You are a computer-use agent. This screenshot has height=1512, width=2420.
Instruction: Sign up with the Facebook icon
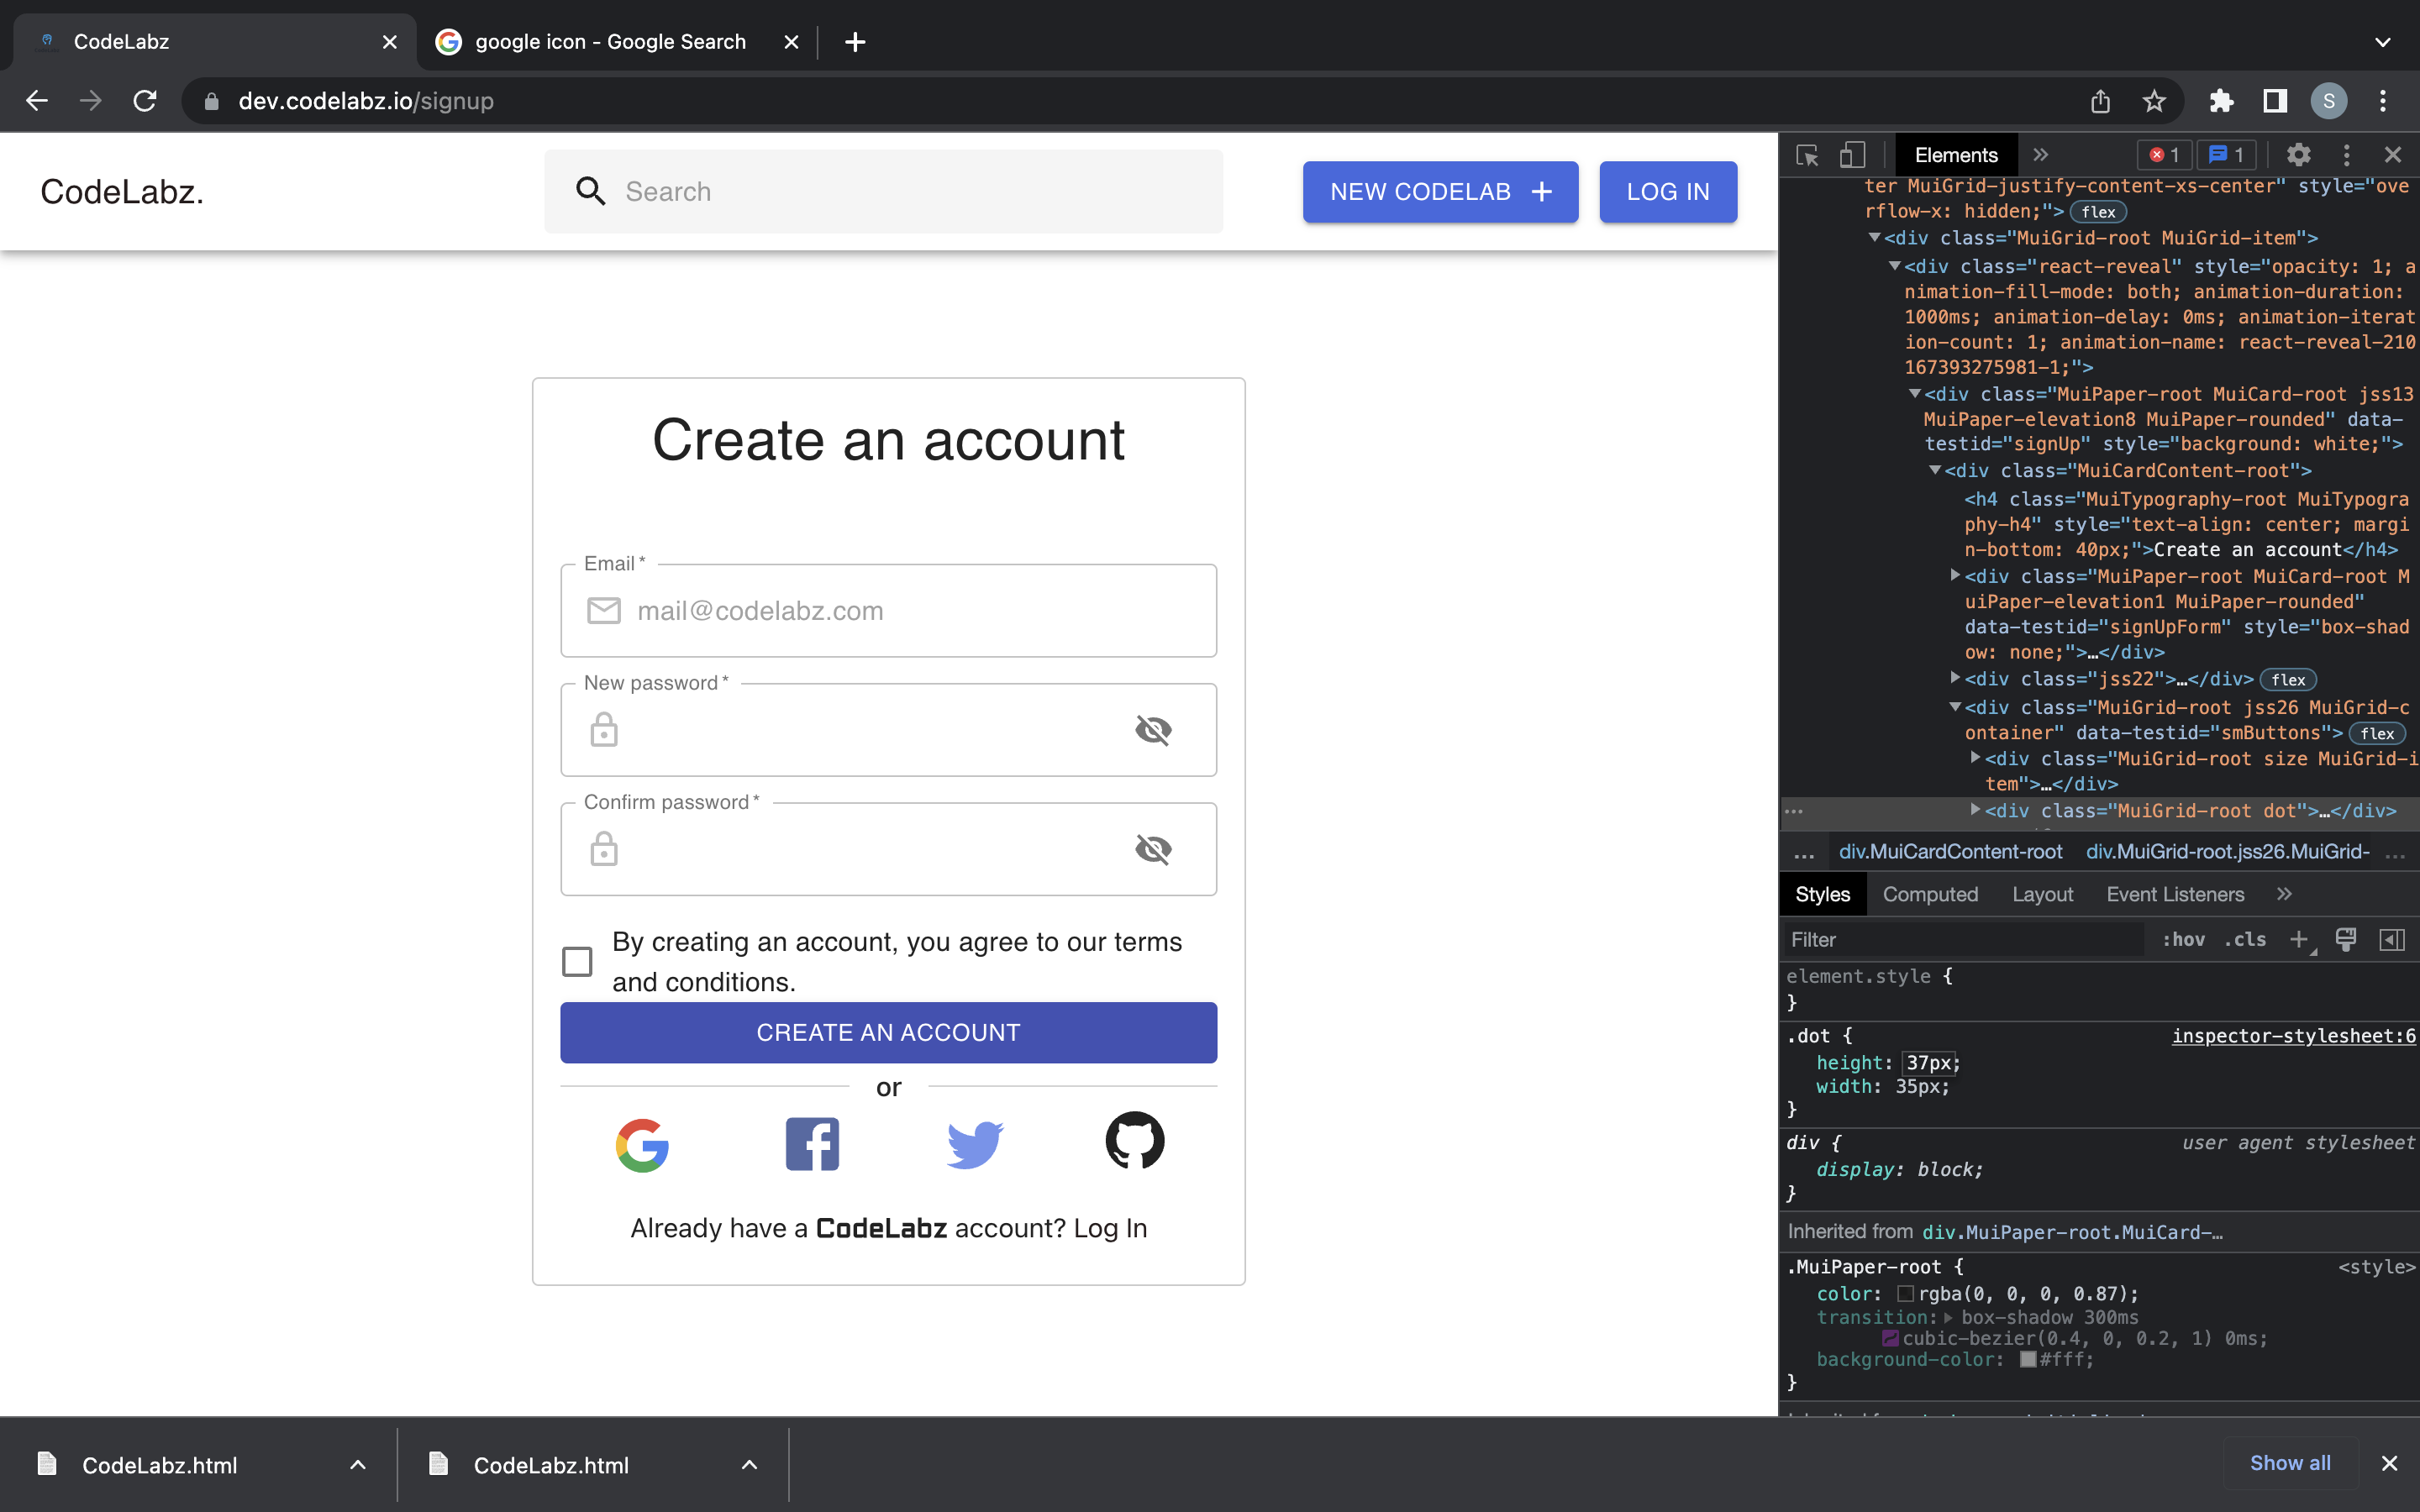click(x=812, y=1144)
